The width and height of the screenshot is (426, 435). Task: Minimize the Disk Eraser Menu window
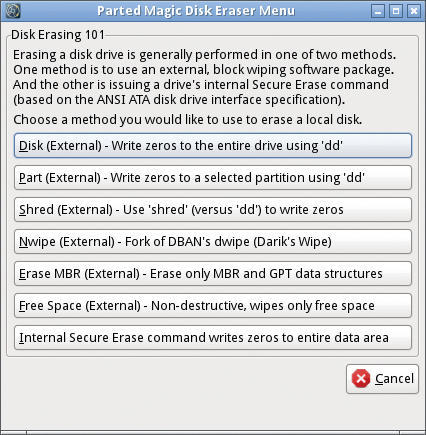coord(378,11)
